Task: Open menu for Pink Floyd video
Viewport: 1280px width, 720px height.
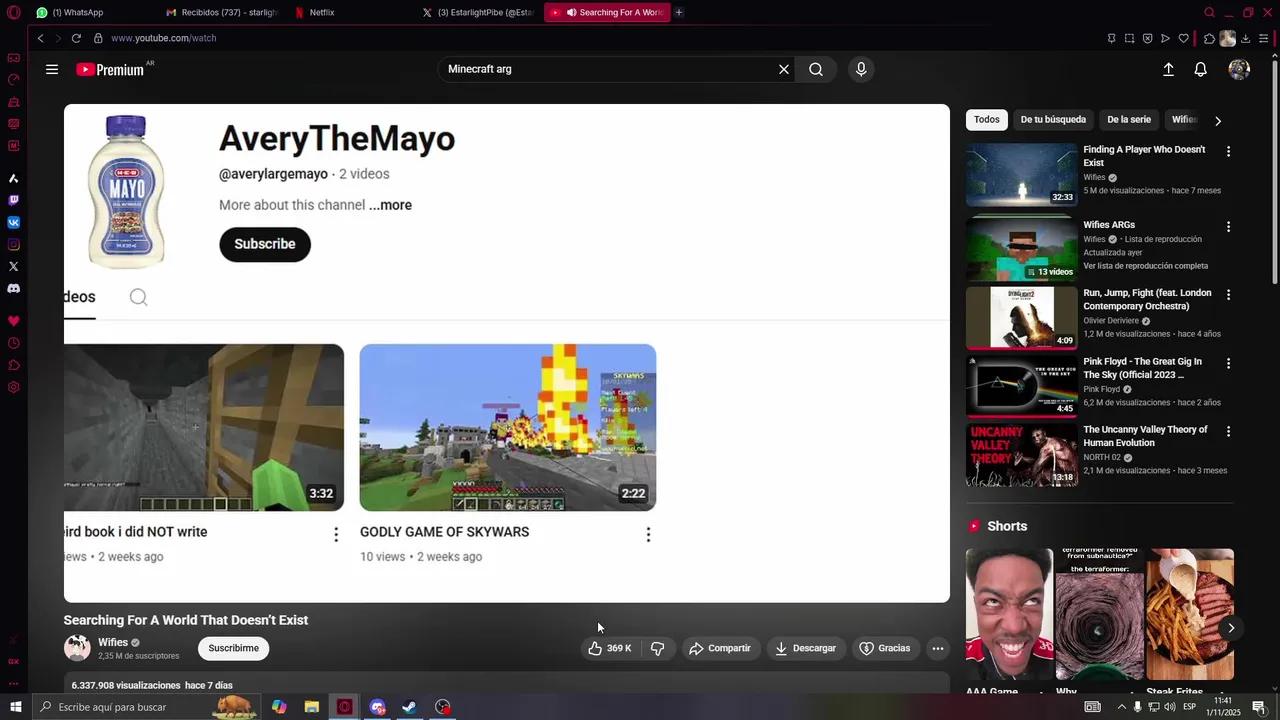Action: click(1228, 363)
